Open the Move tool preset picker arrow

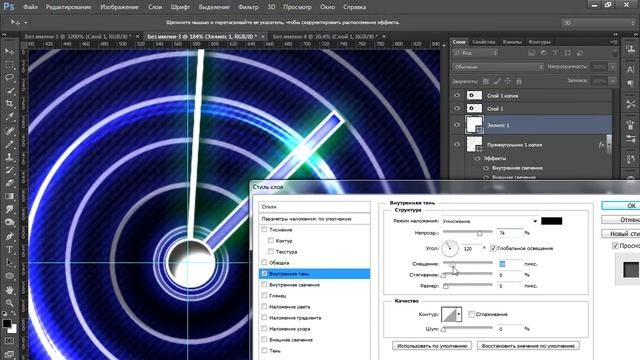point(26,23)
